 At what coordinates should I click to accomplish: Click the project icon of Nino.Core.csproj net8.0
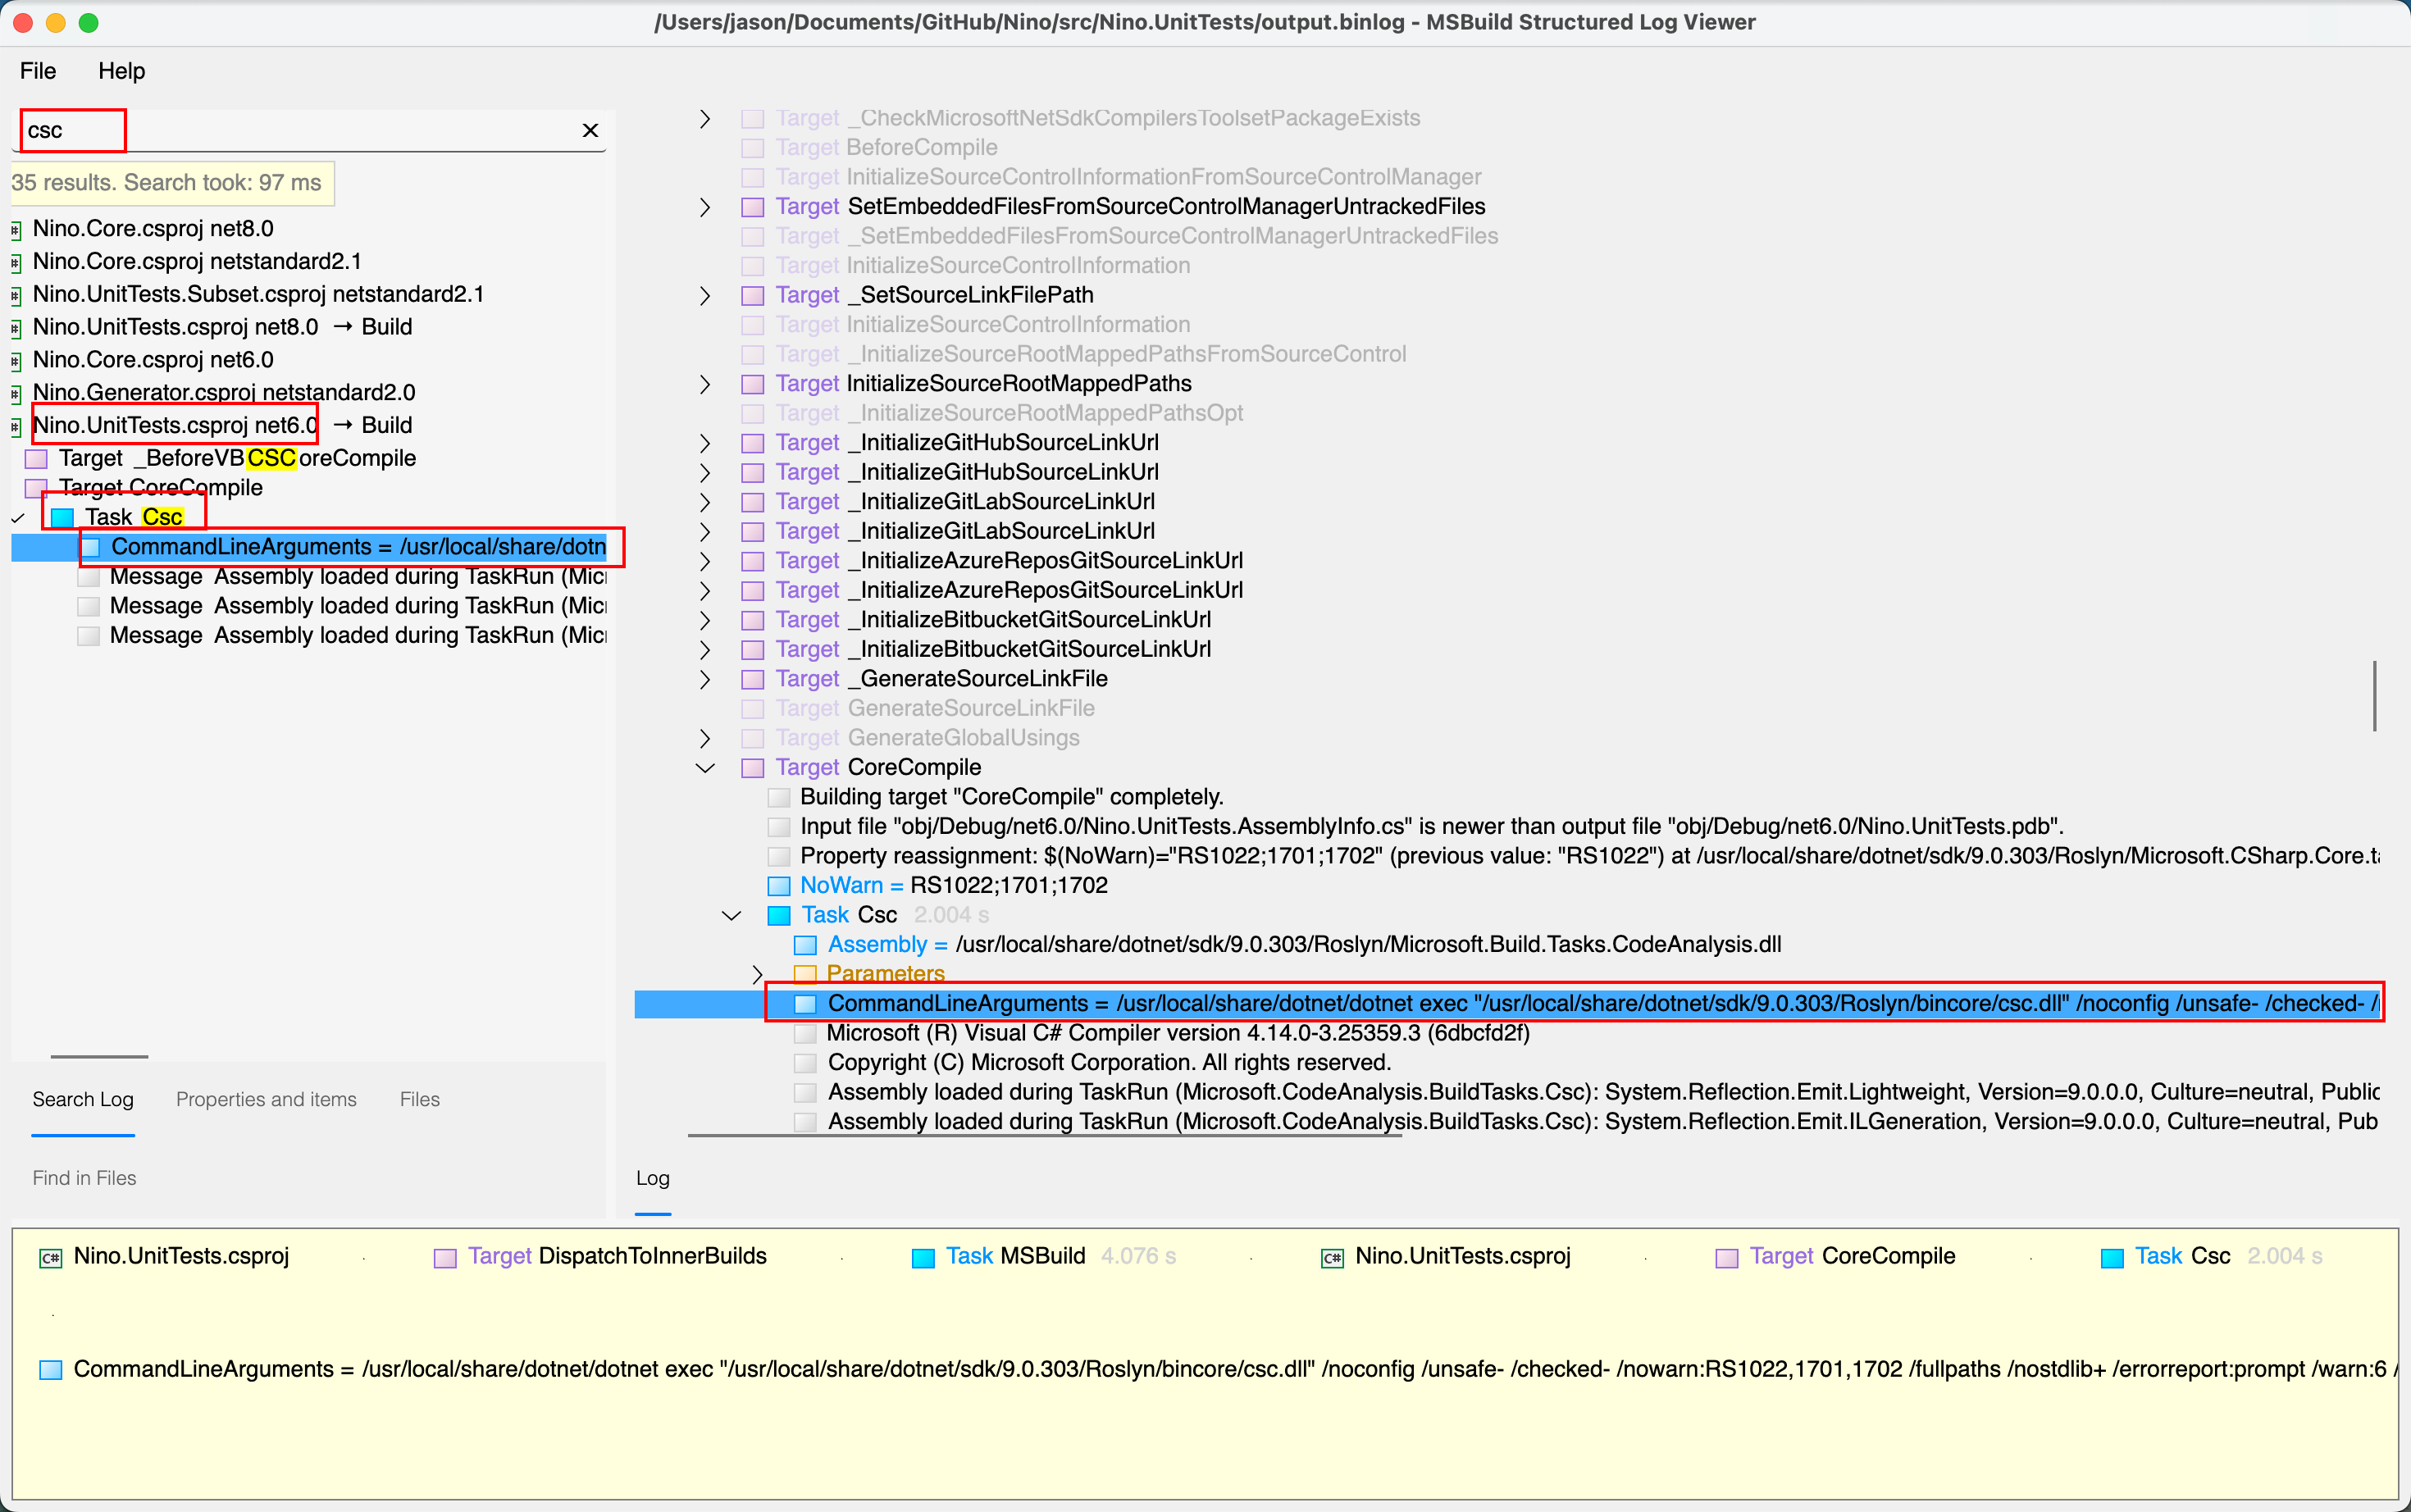tap(16, 230)
